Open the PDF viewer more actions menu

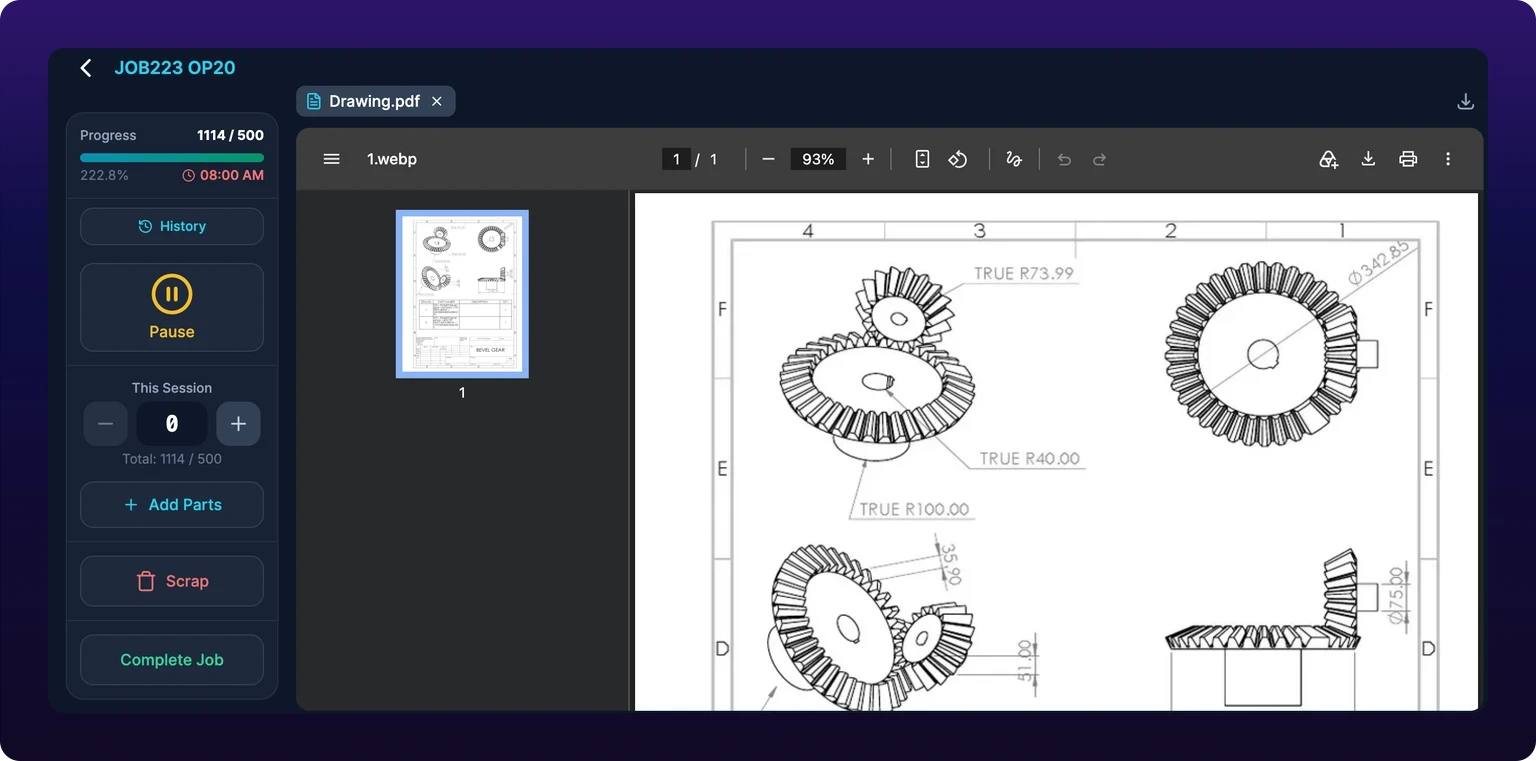(x=1448, y=159)
